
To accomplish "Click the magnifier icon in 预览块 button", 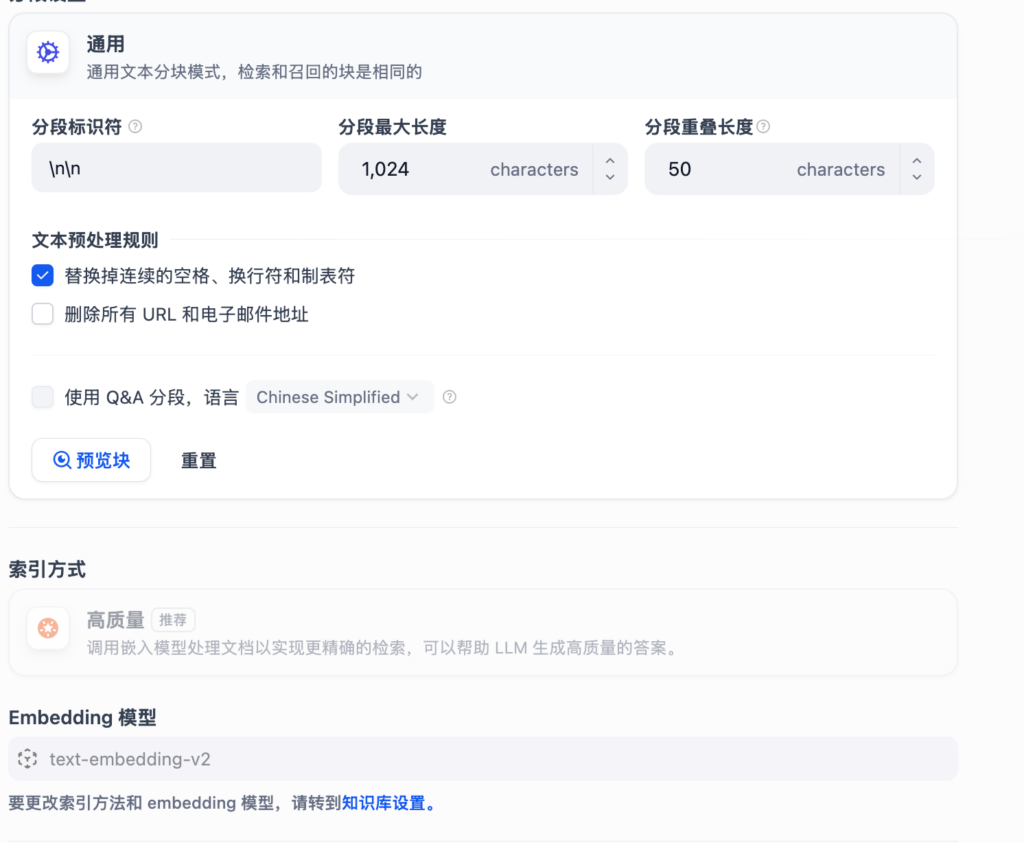I will 61,460.
